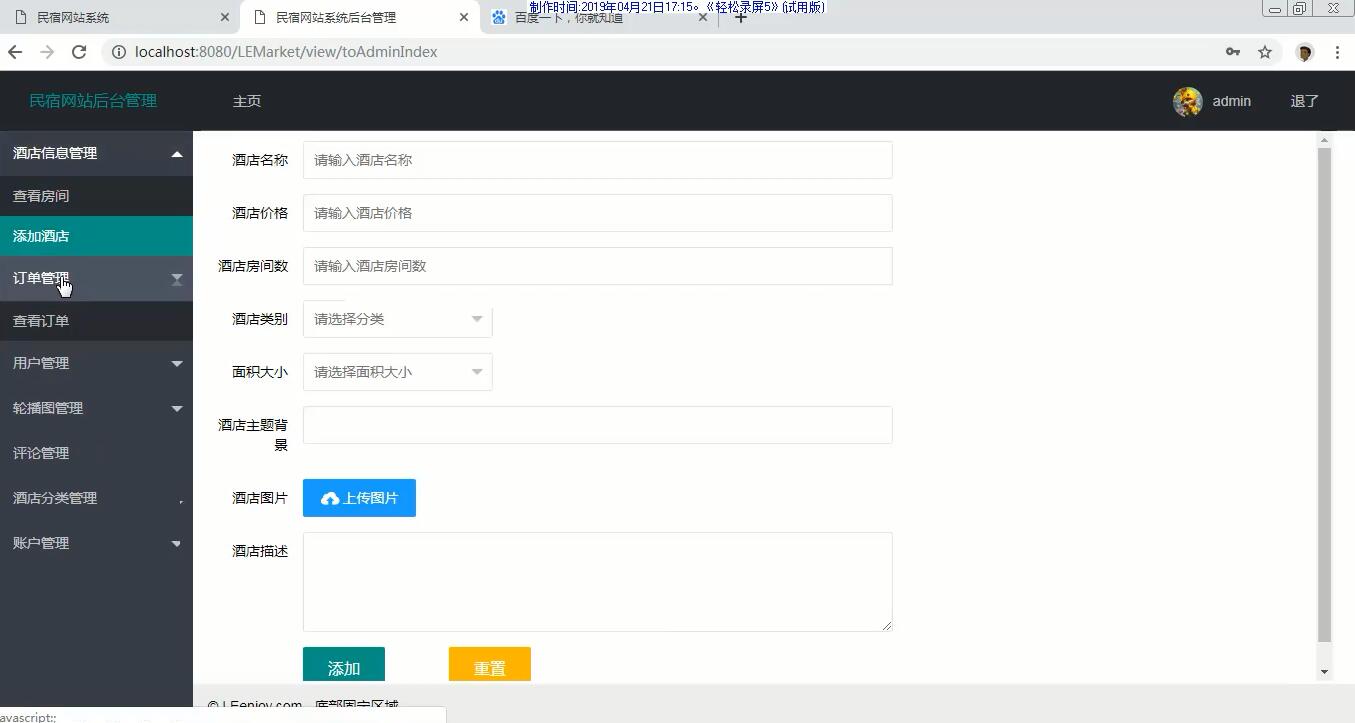
Task: Collapse the 订单管理 menu
Action: point(96,279)
